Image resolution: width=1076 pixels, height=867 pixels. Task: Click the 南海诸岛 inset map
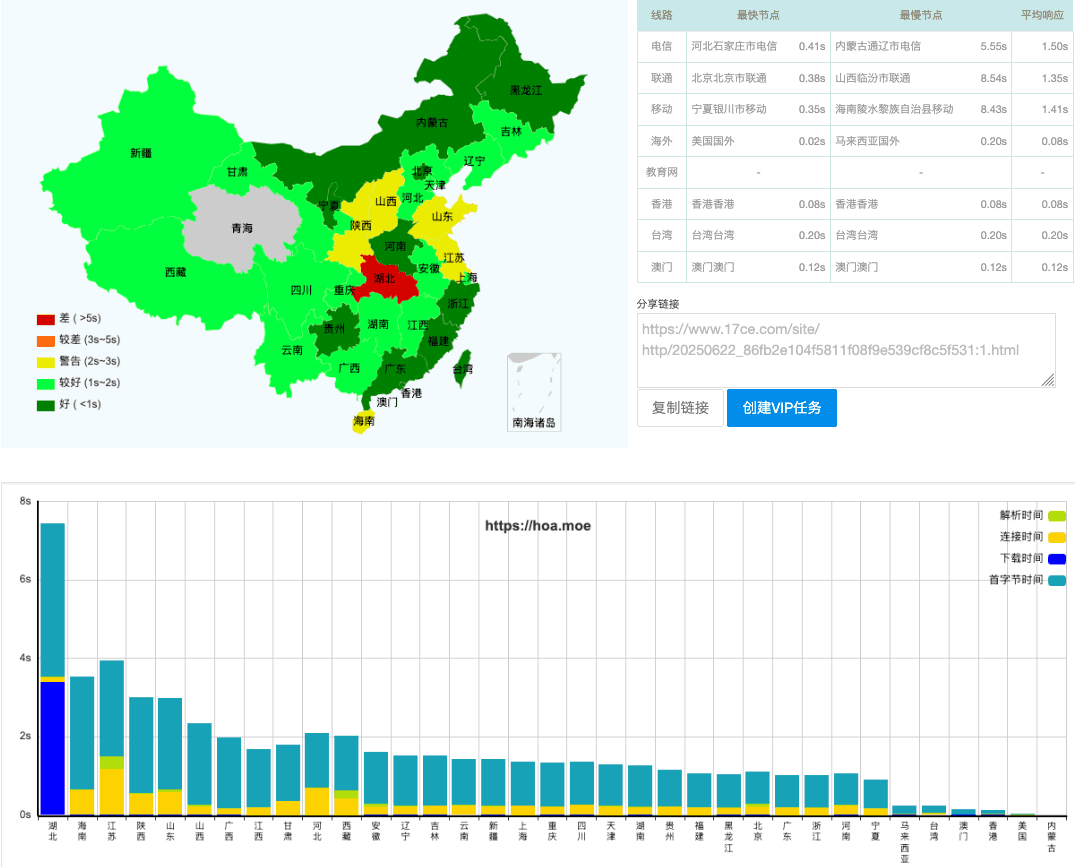click(x=534, y=392)
